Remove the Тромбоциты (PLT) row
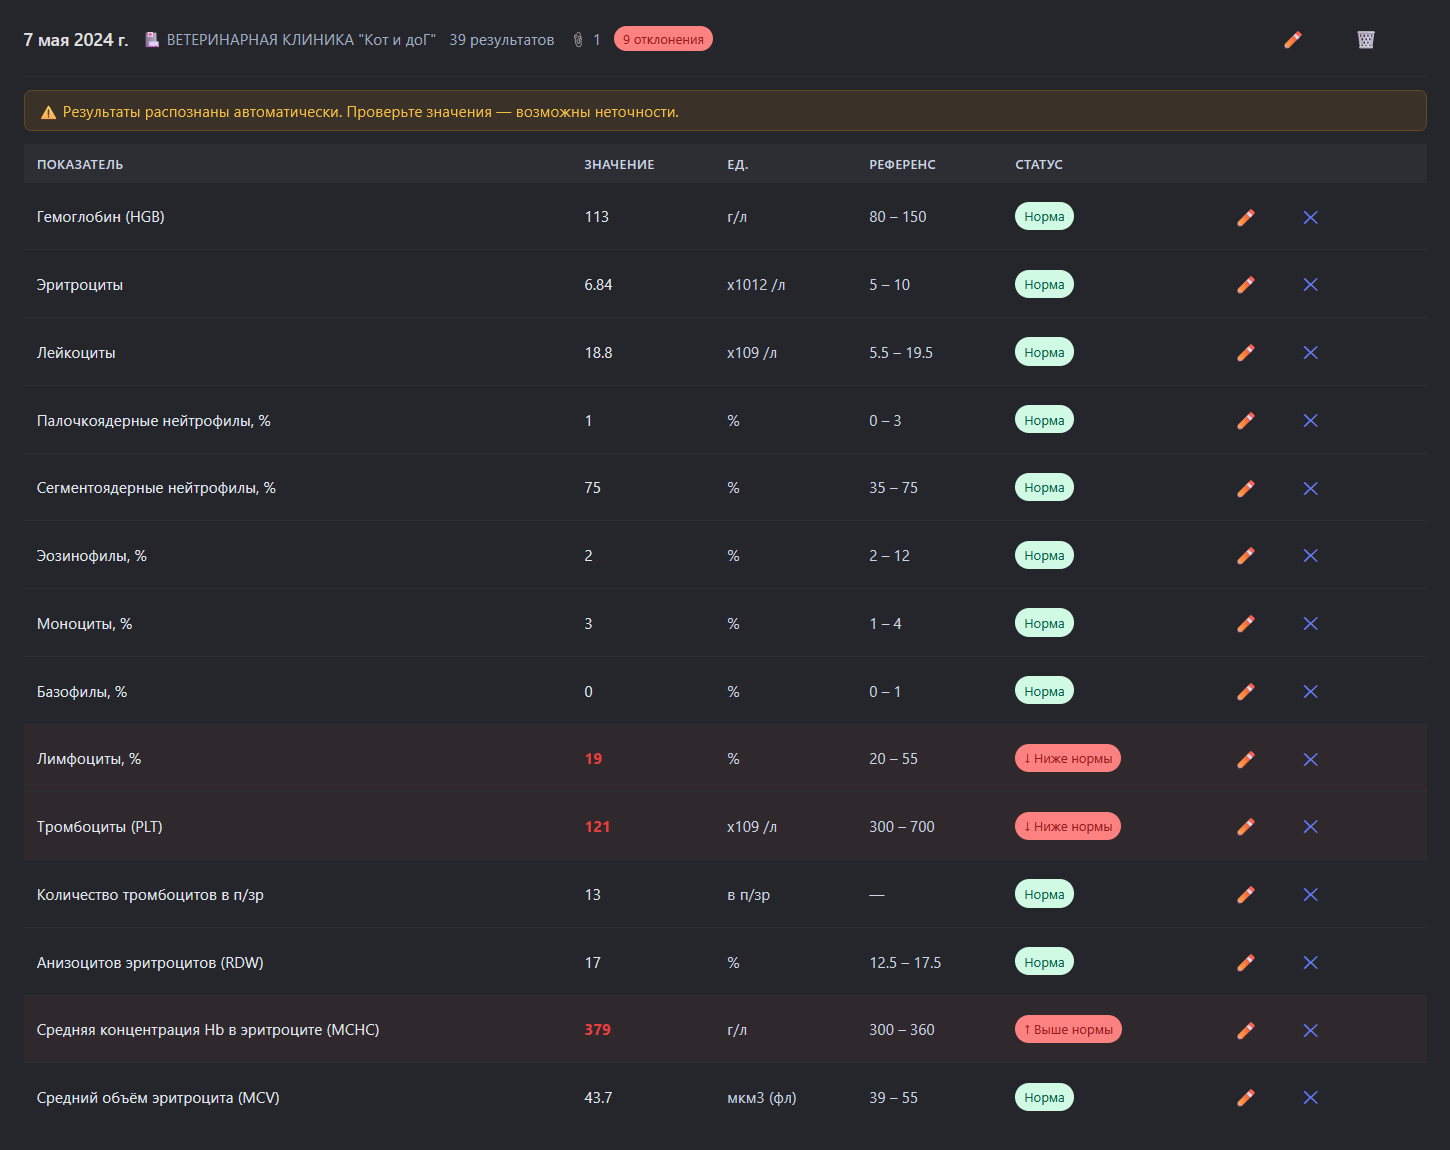 (x=1310, y=827)
